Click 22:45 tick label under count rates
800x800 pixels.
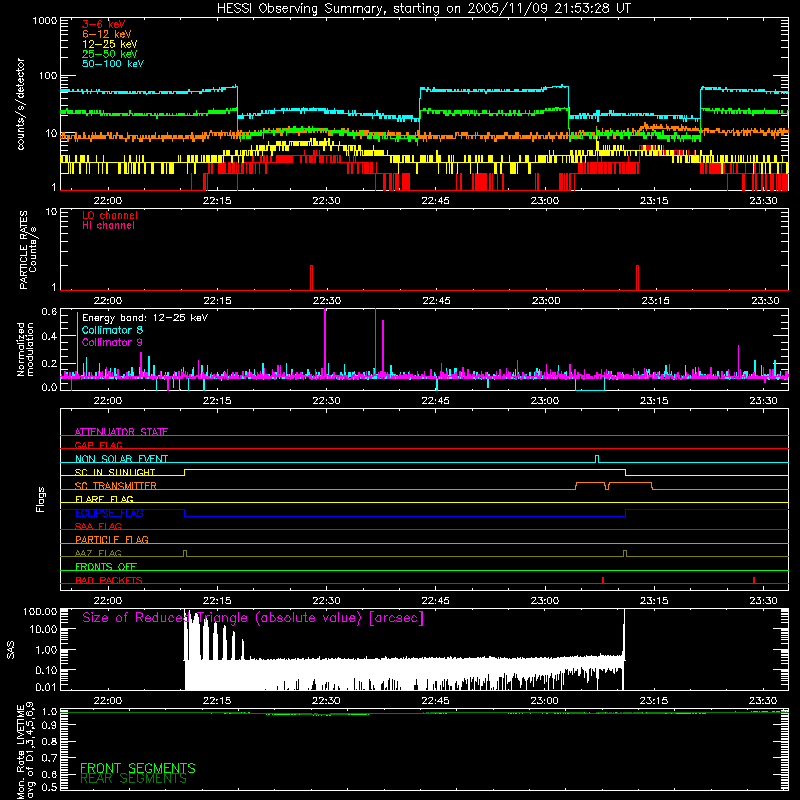[435, 201]
